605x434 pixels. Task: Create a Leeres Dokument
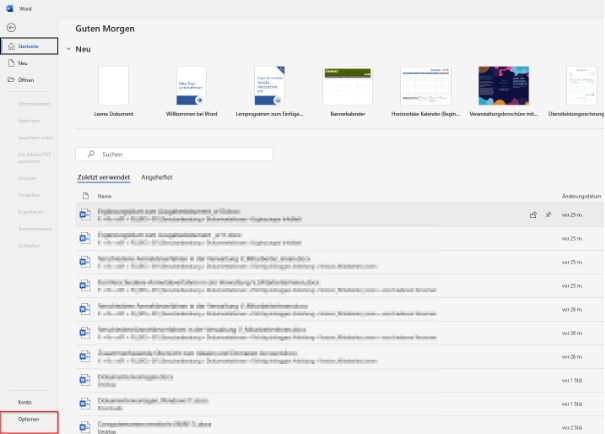point(113,91)
